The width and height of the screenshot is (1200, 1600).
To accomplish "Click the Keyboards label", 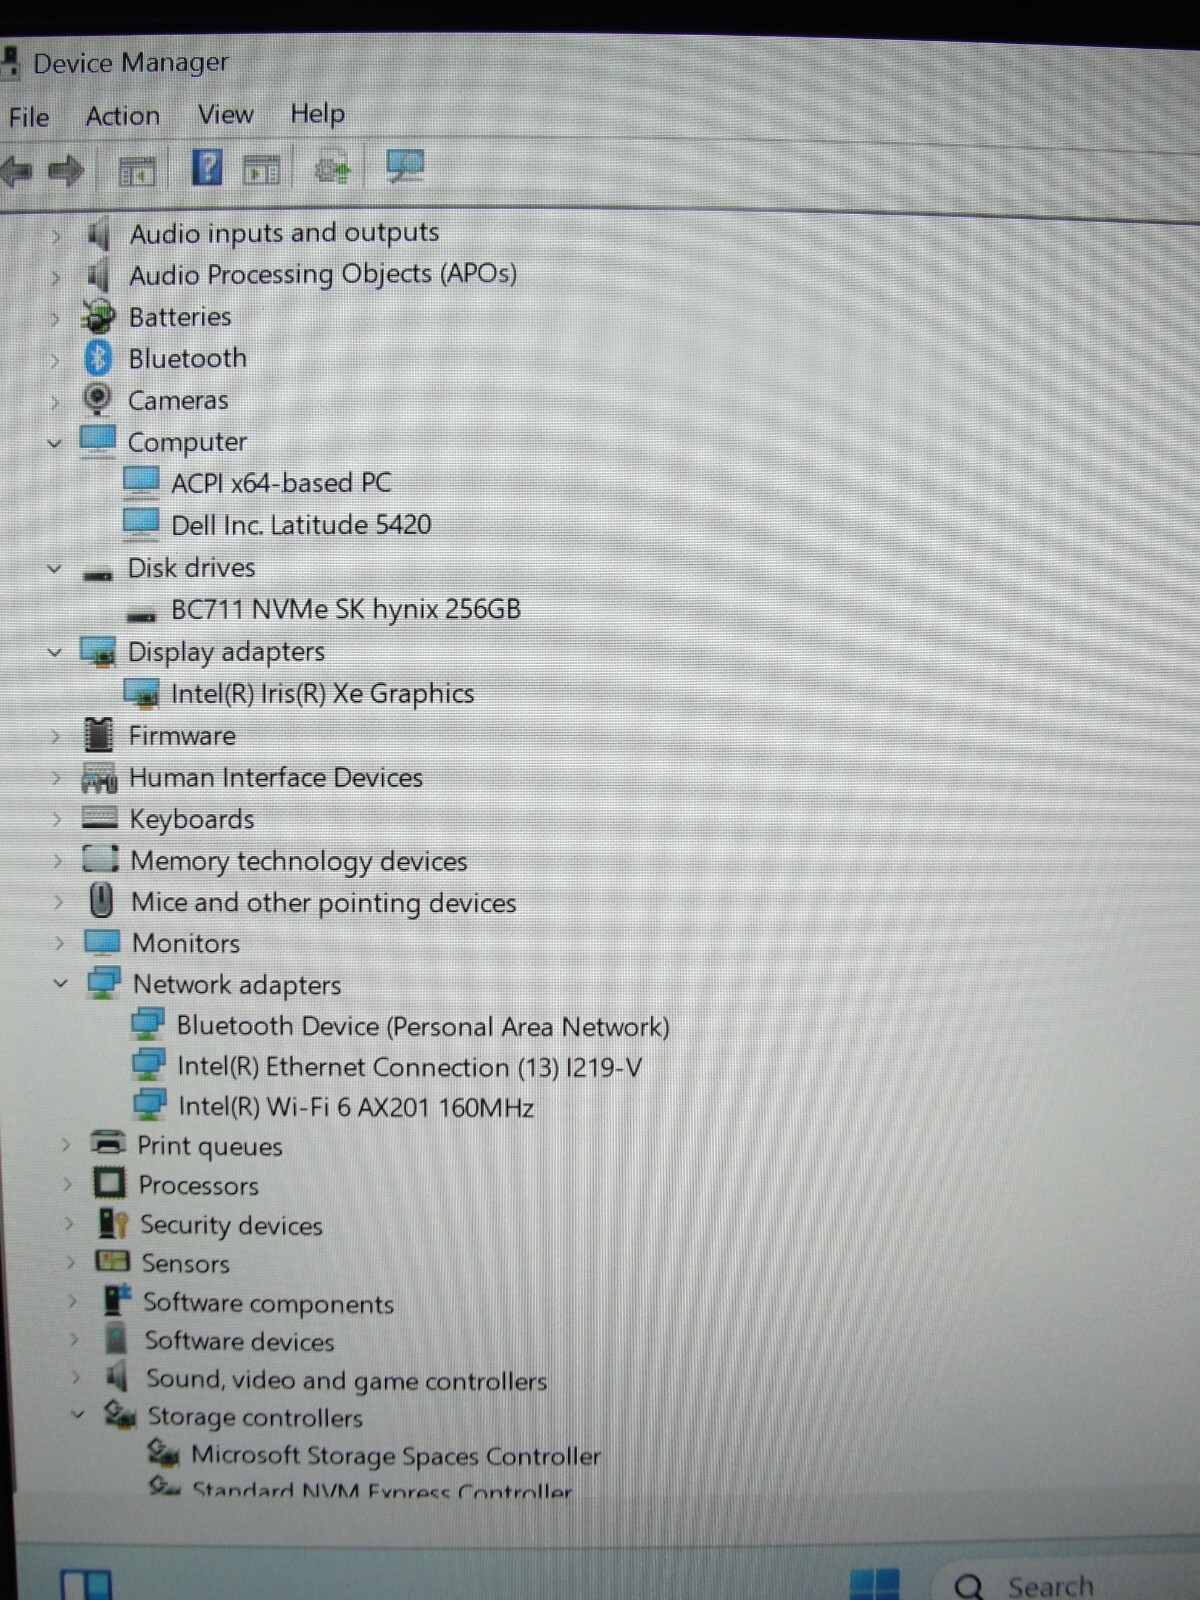I will pos(192,819).
